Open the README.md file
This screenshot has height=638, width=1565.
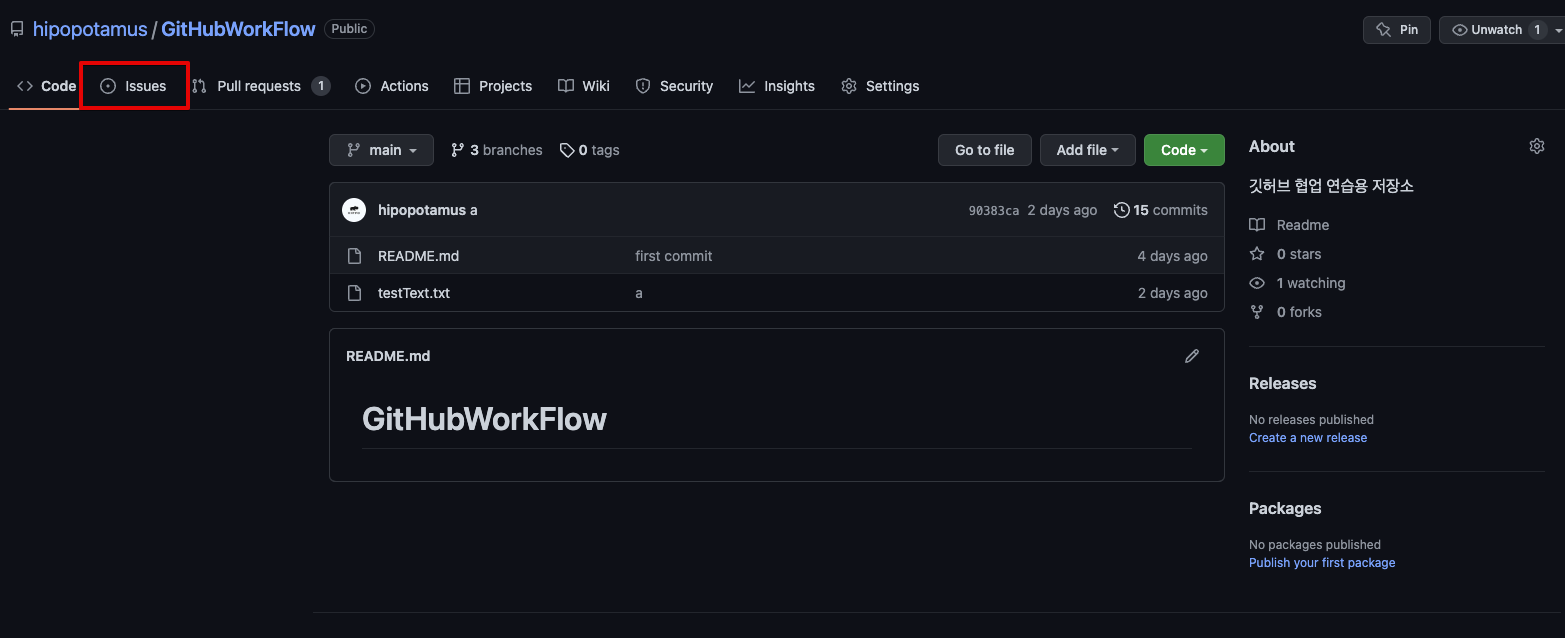[x=418, y=256]
